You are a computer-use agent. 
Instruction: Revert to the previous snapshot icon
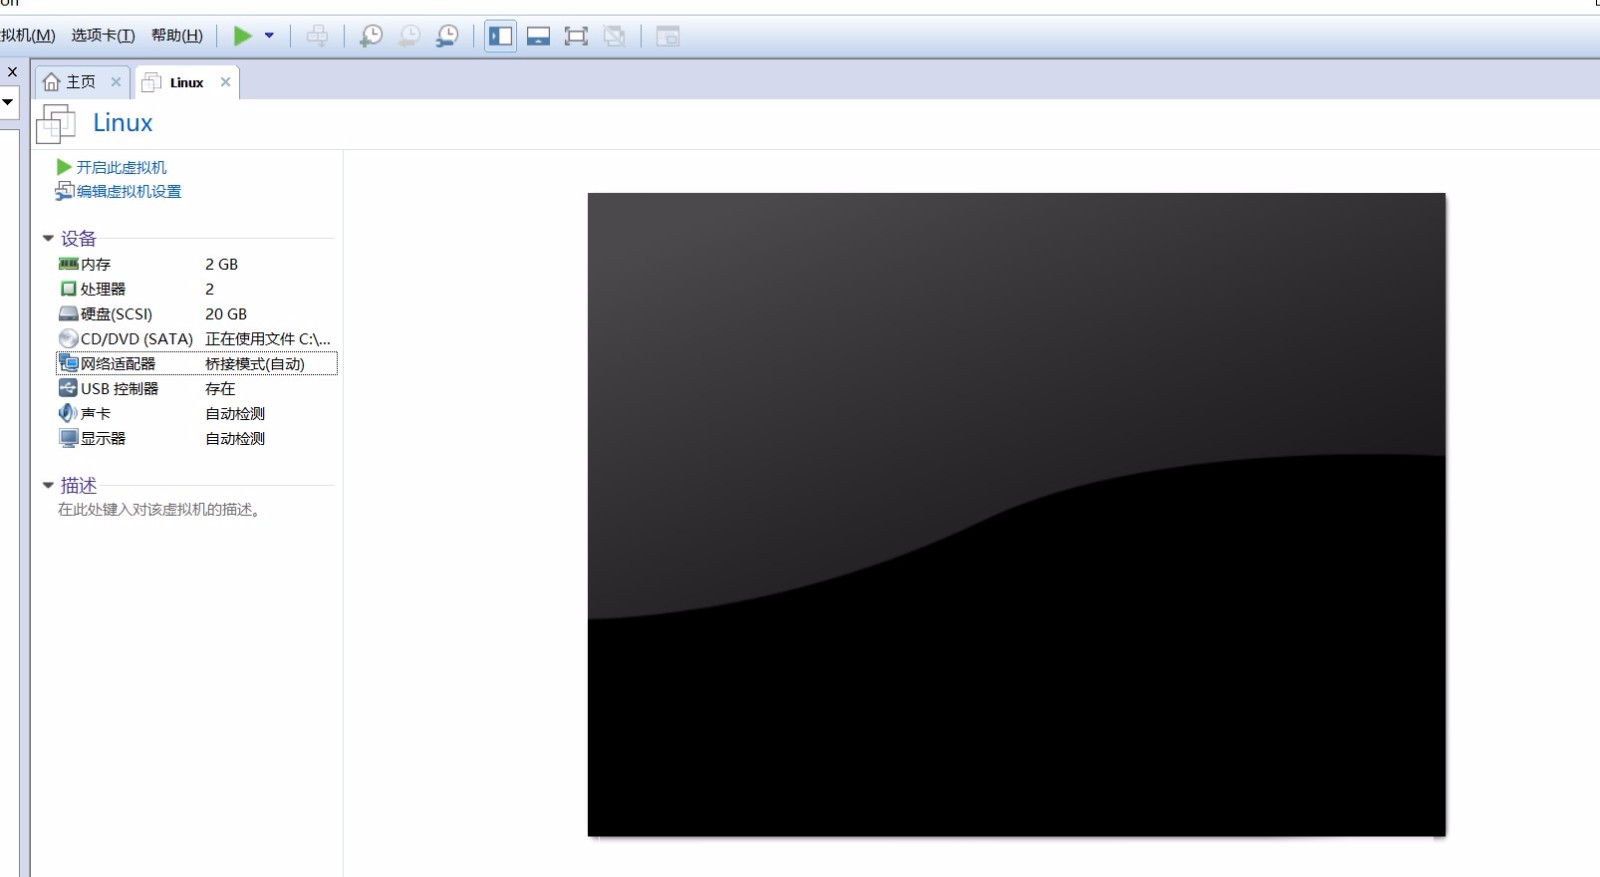(x=409, y=36)
